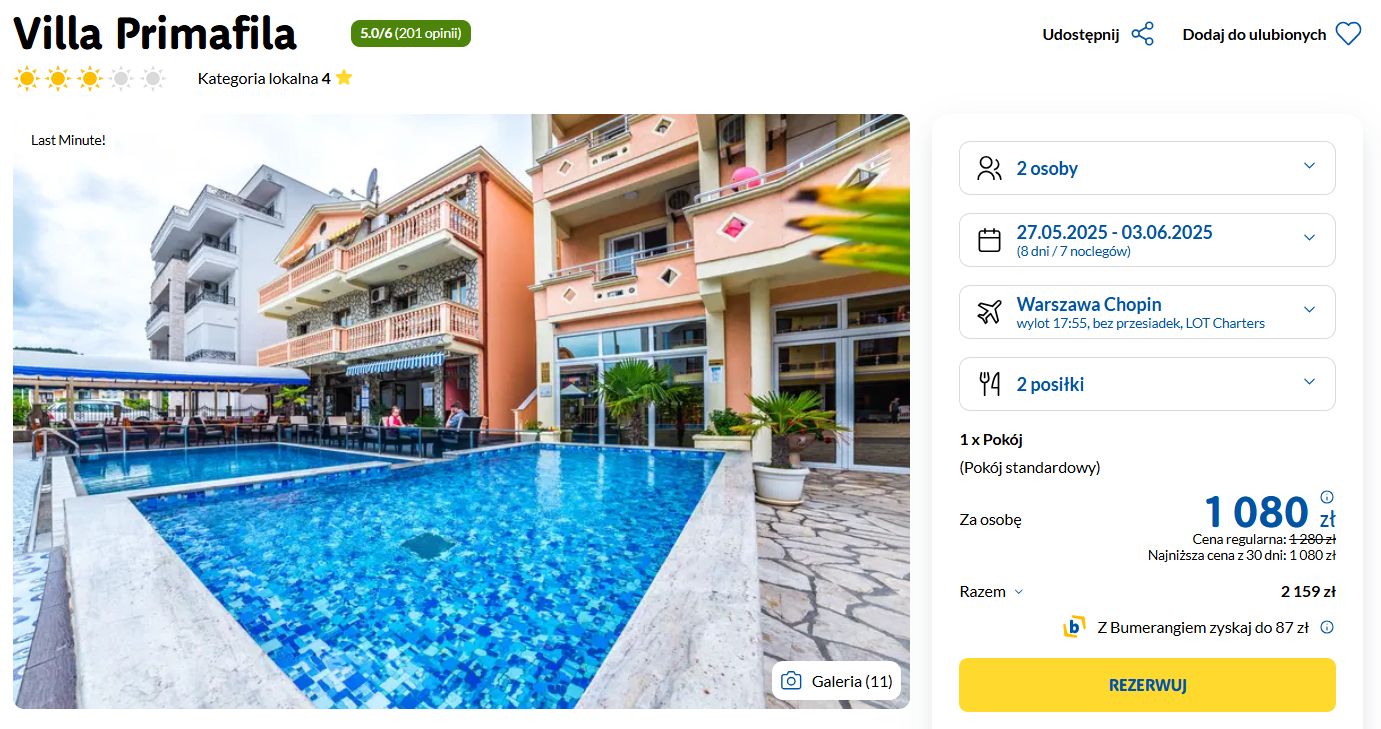
Task: Click the yellow REZERWUJ button
Action: (x=1147, y=685)
